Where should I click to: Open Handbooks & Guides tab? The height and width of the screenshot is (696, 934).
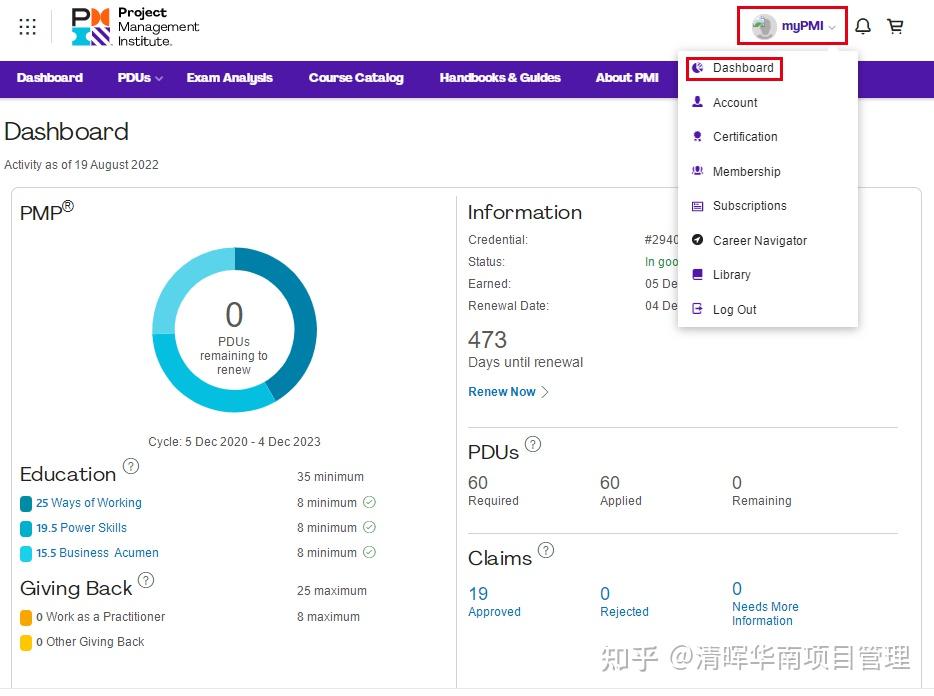point(500,78)
